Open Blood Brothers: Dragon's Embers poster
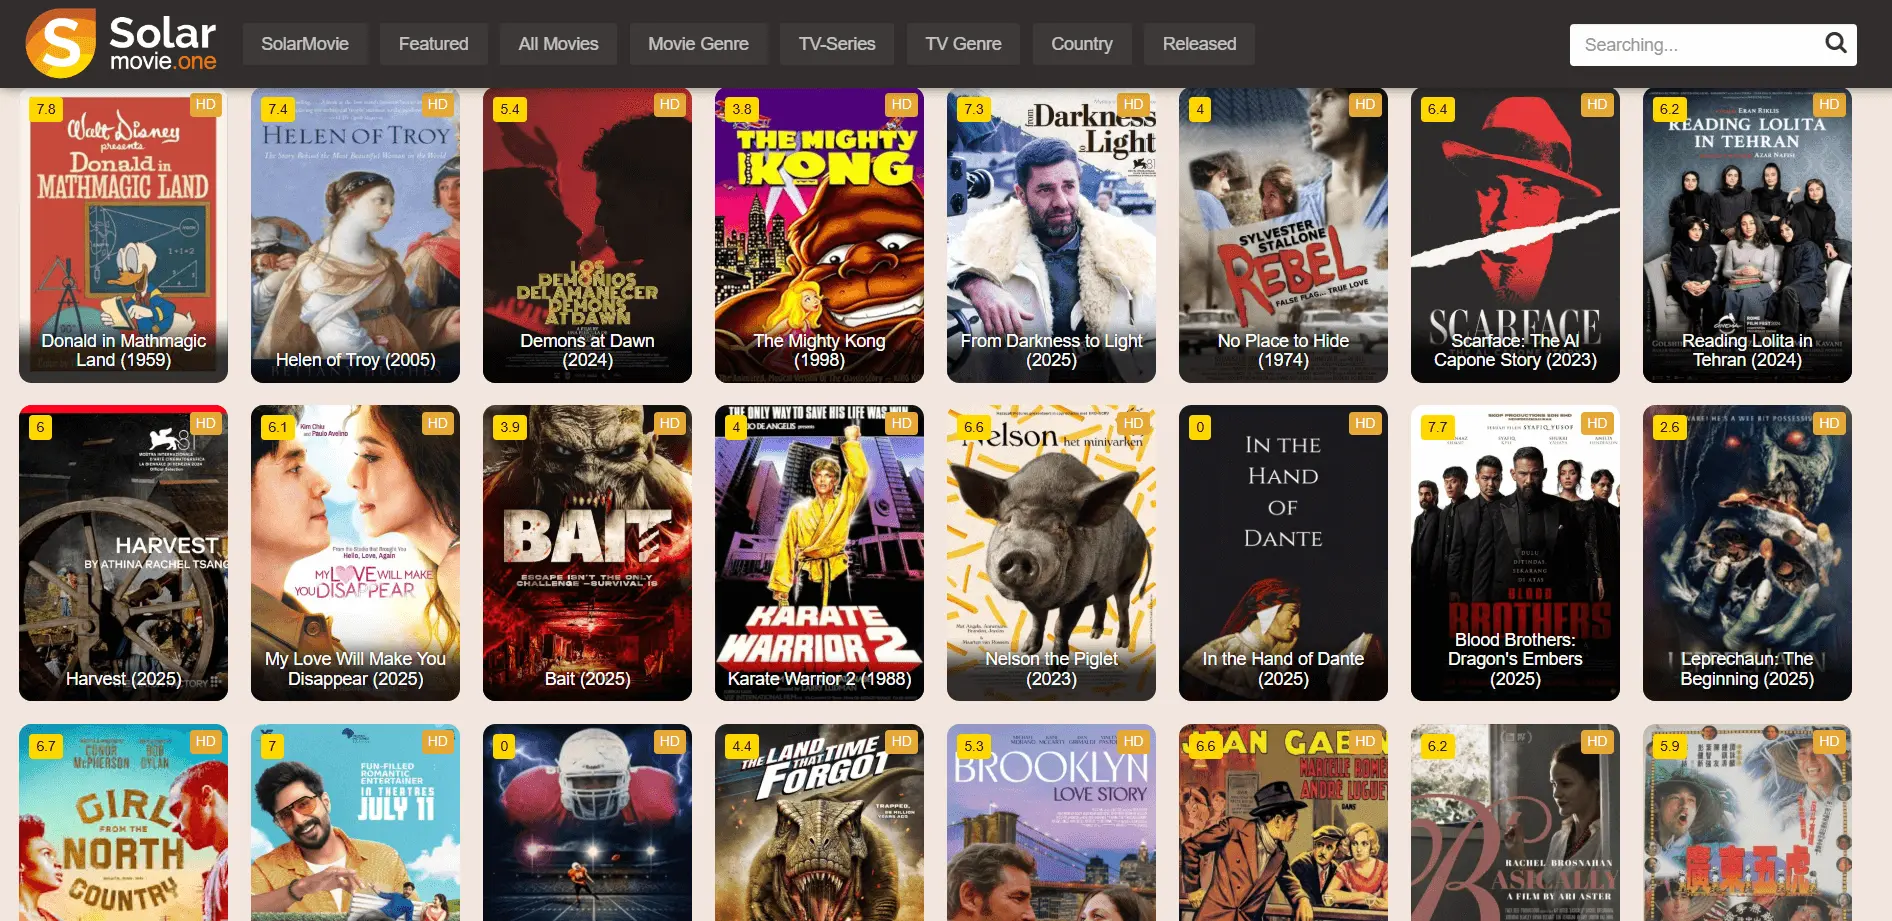Viewport: 1892px width, 921px height. 1515,553
